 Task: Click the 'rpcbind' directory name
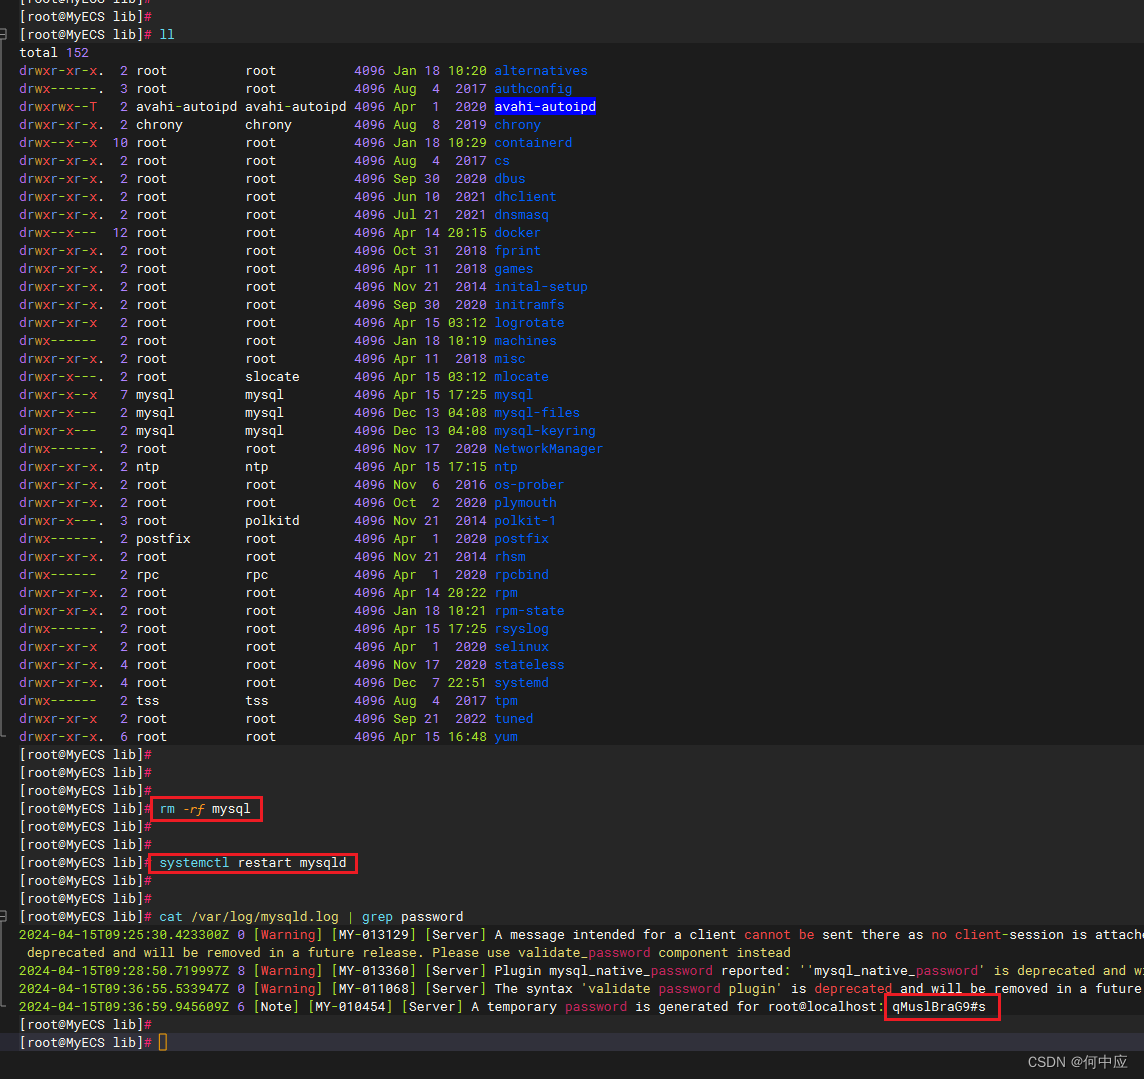click(x=522, y=575)
